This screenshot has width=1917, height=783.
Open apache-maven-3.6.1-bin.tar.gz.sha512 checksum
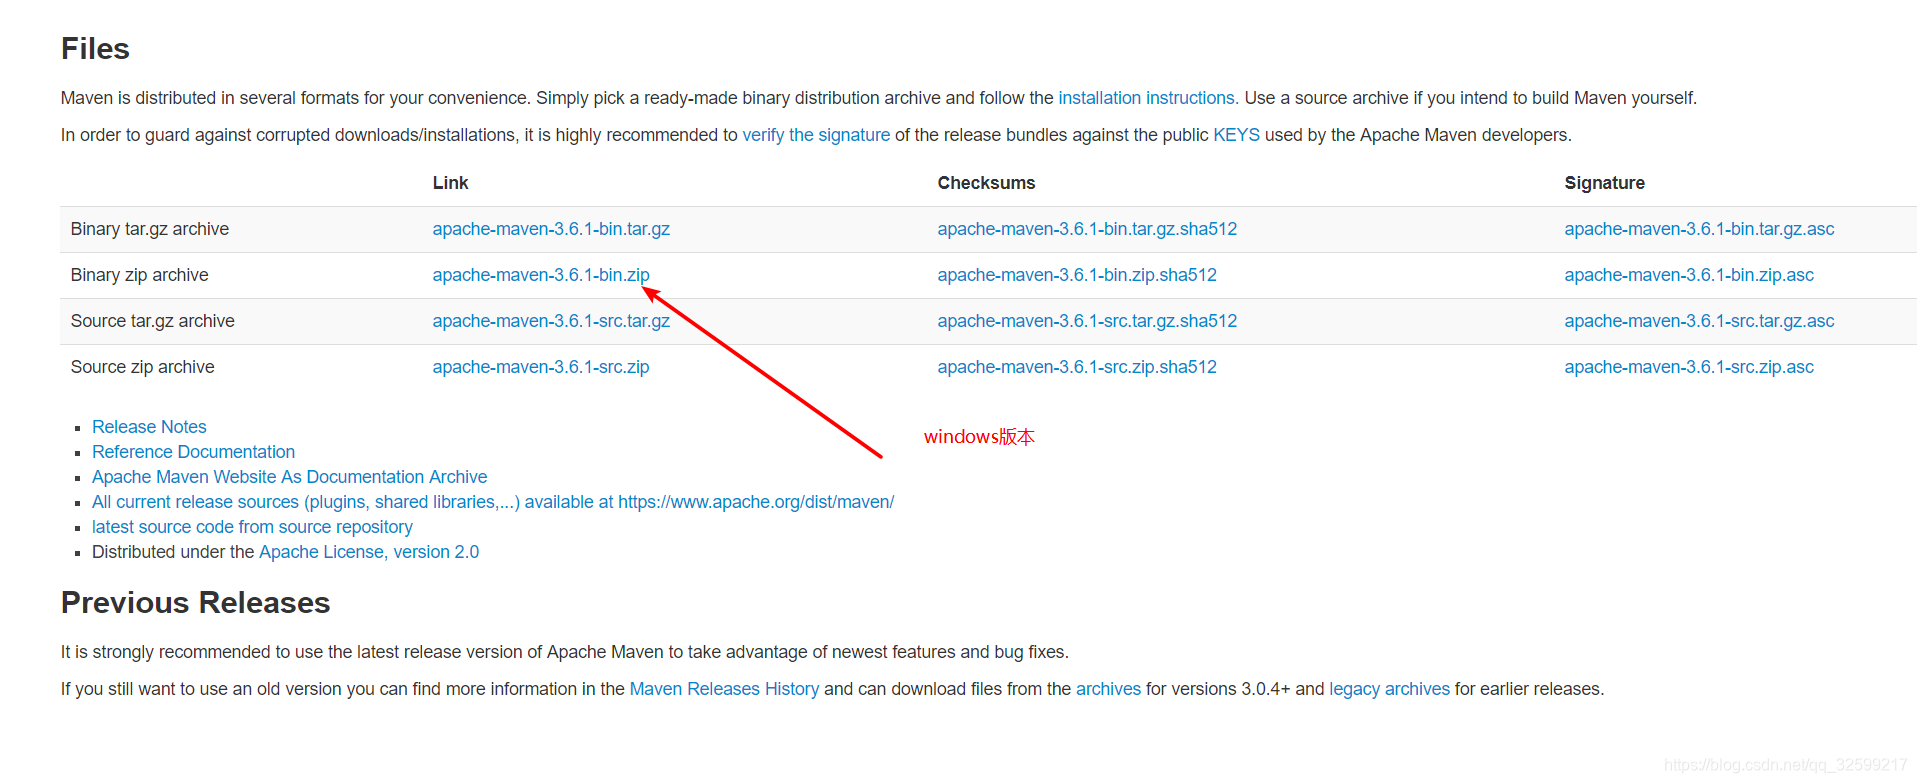pos(1087,229)
